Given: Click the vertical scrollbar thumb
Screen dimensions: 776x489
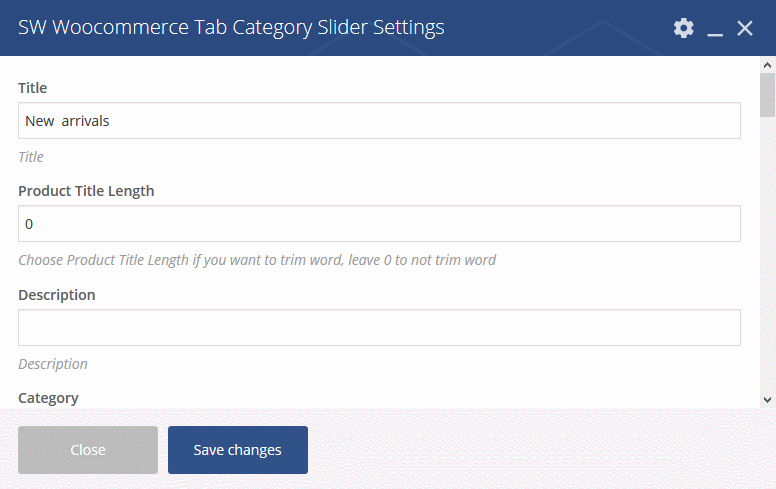Looking at the screenshot, I should pyautogui.click(x=768, y=95).
